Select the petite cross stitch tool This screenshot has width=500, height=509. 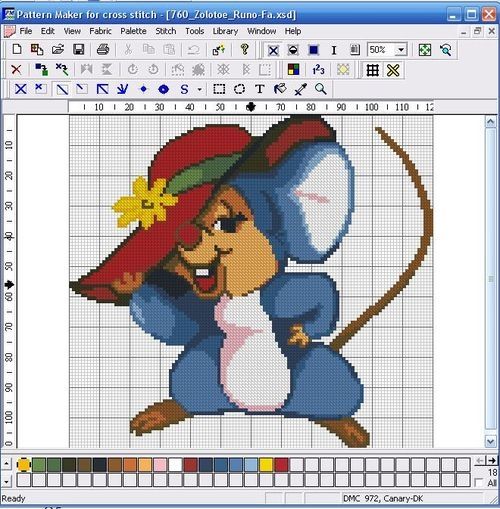(40, 89)
